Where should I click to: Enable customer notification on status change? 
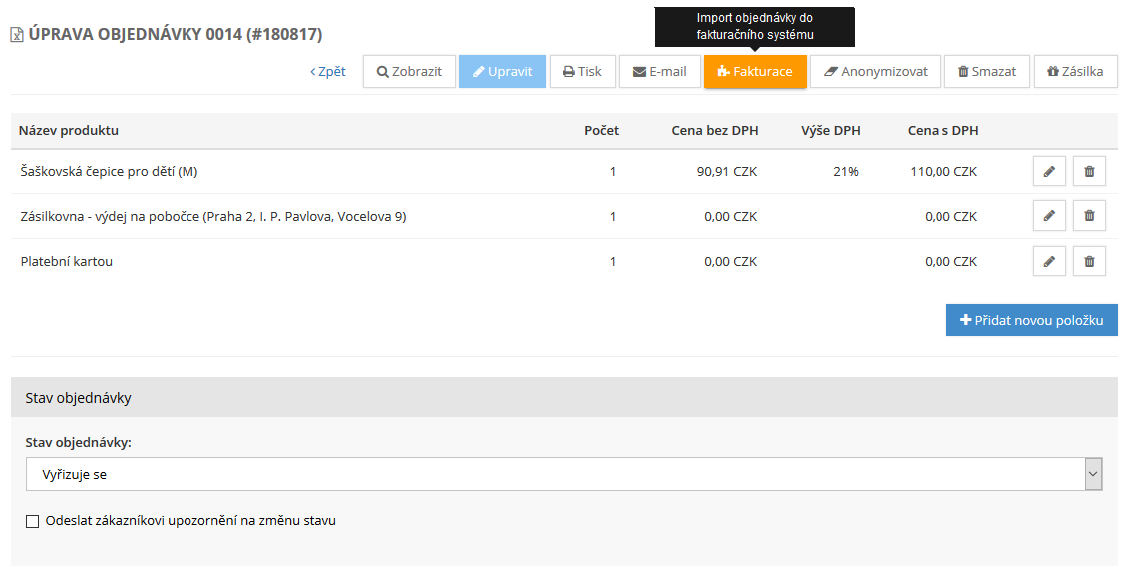tap(33, 521)
